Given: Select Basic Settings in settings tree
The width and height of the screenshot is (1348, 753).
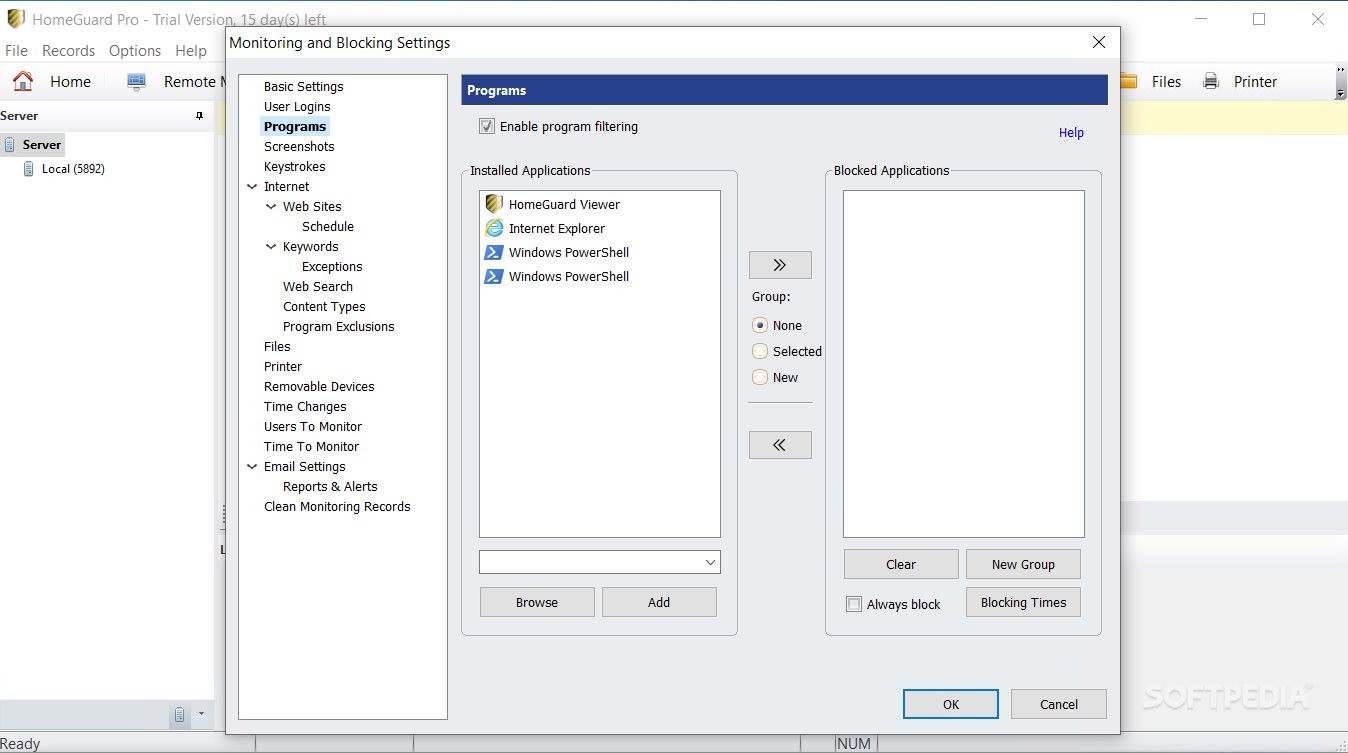Looking at the screenshot, I should click(x=303, y=86).
